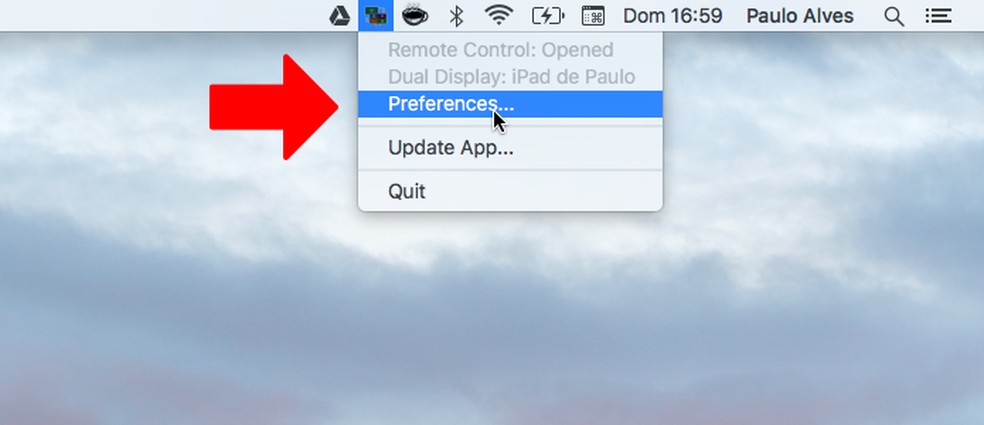Click the empty menu bar area left of Drive

(163, 16)
